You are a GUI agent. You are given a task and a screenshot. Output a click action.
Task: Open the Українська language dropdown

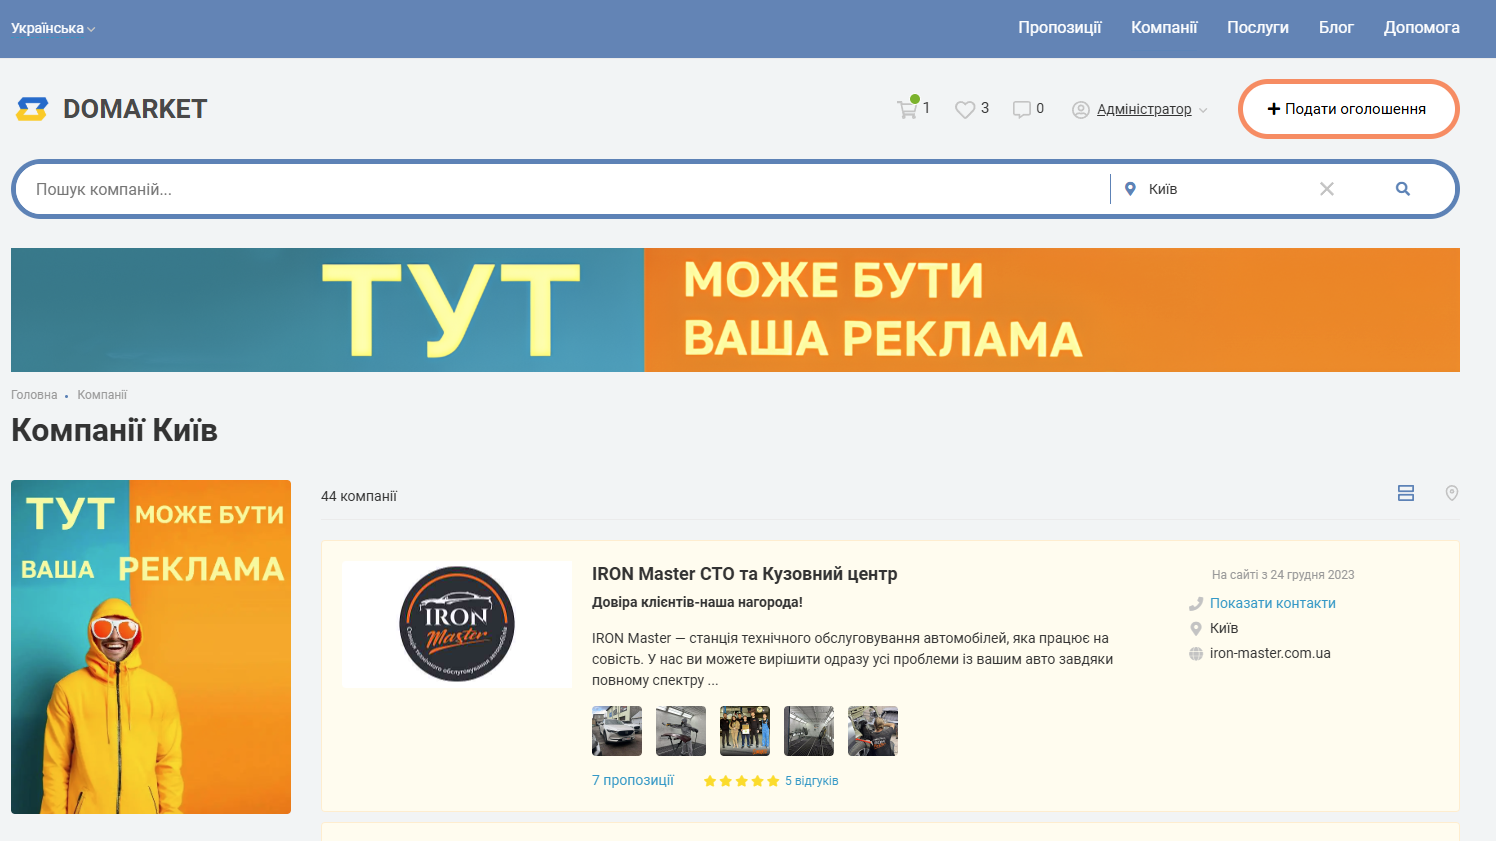point(53,28)
